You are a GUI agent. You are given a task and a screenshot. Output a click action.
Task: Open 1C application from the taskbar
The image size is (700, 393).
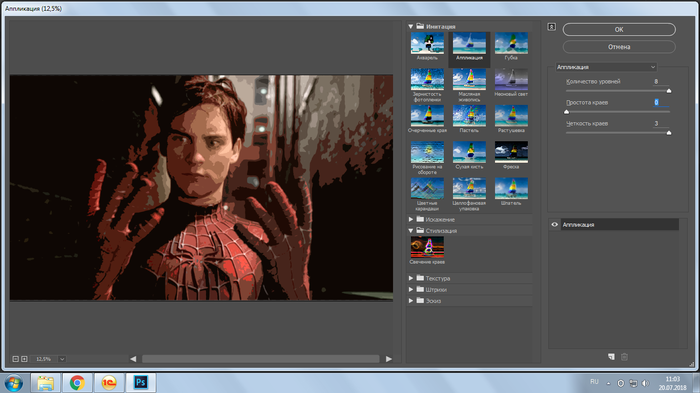click(109, 383)
